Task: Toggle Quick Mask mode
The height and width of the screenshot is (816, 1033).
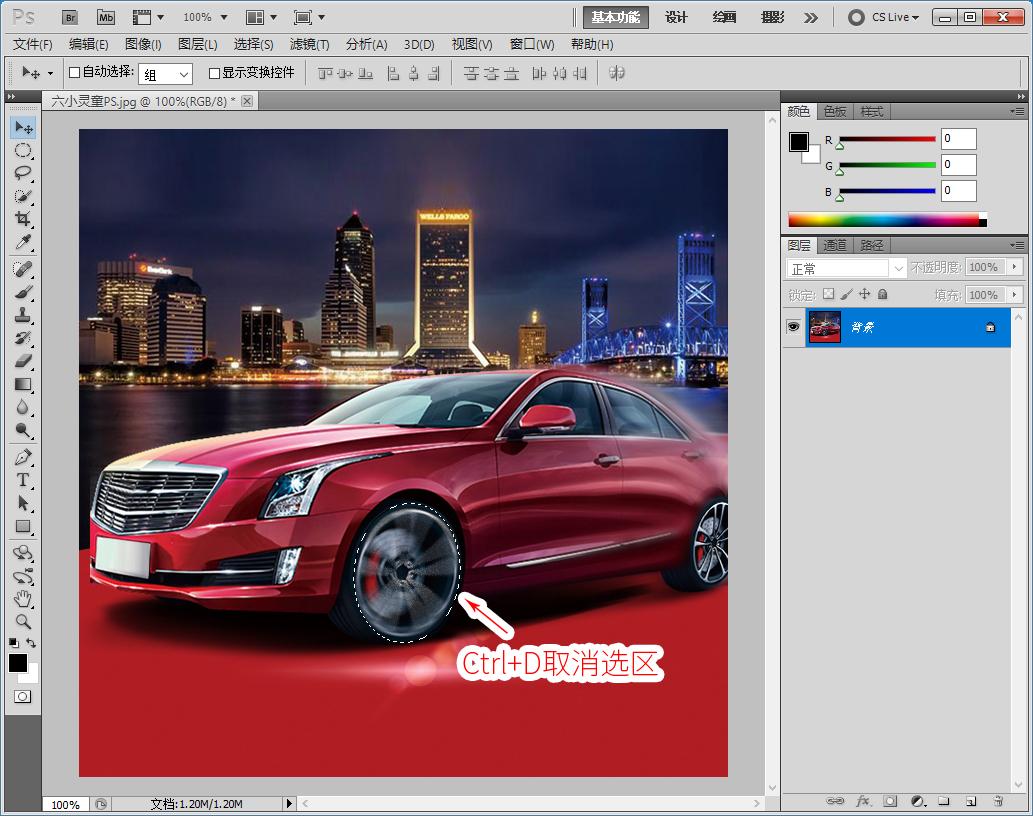Action: tap(22, 696)
